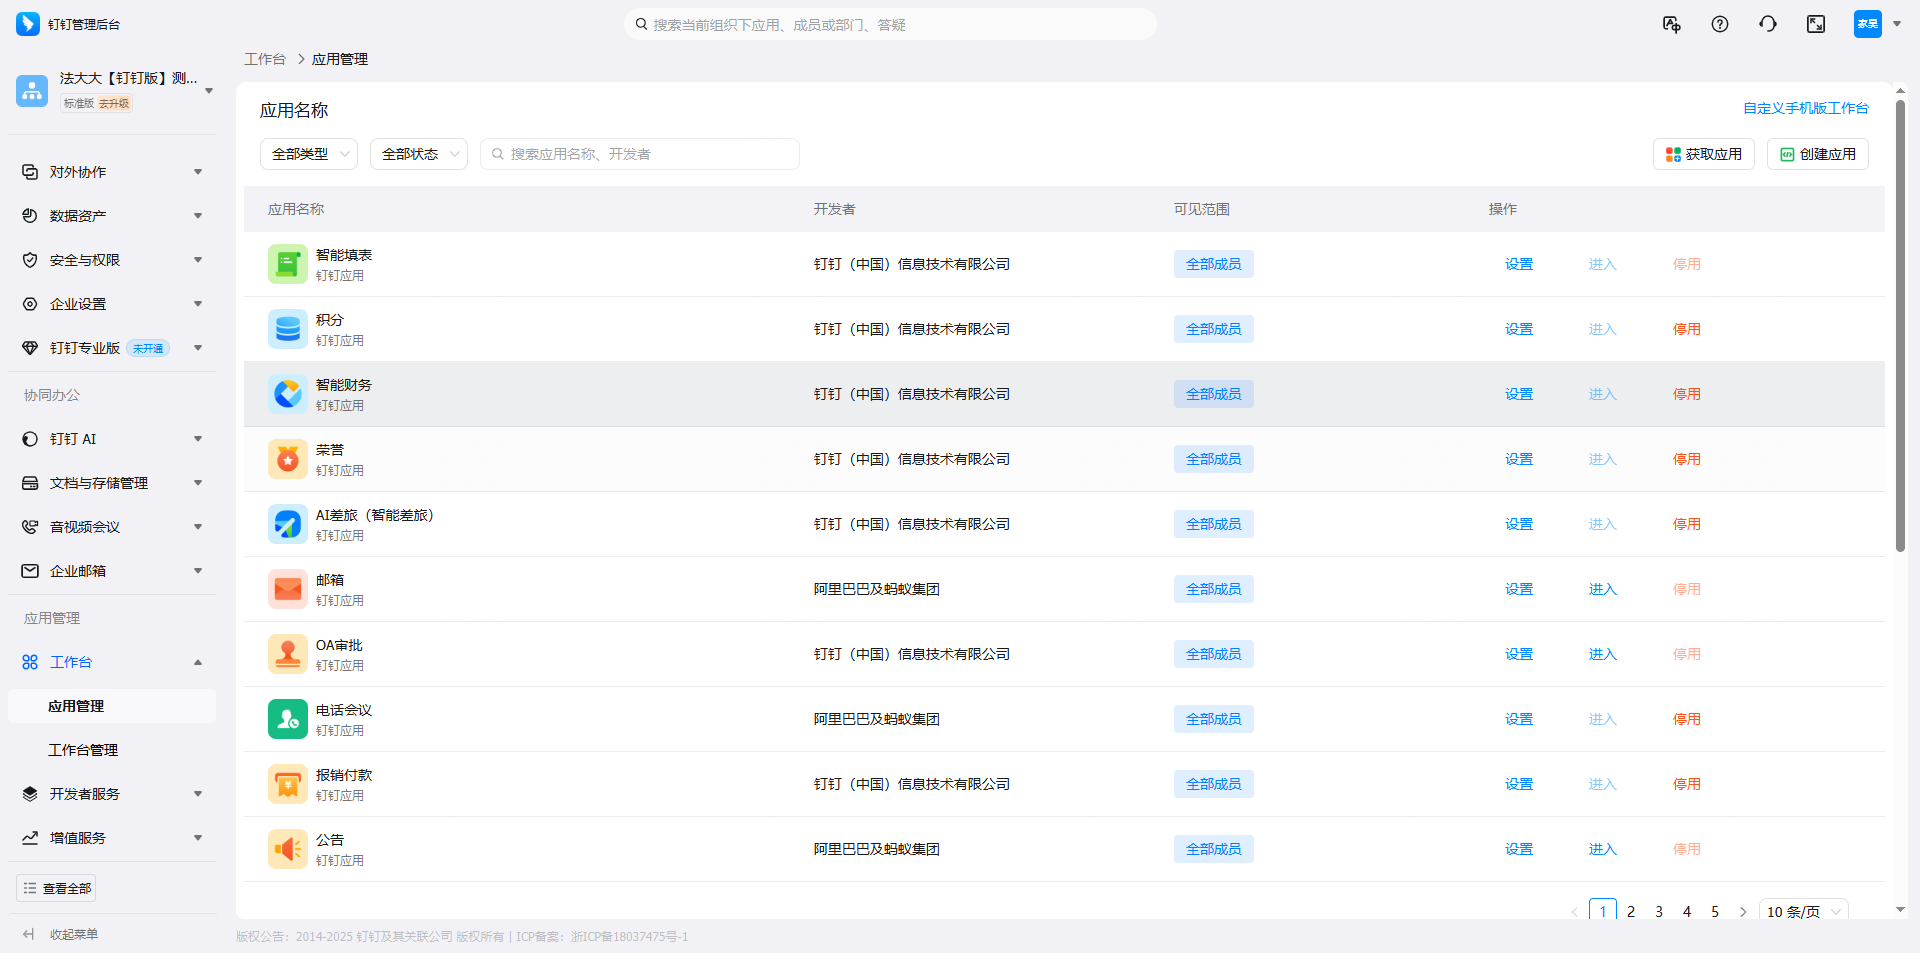Click the 智能填表 app icon
The height and width of the screenshot is (953, 1920).
tap(288, 264)
